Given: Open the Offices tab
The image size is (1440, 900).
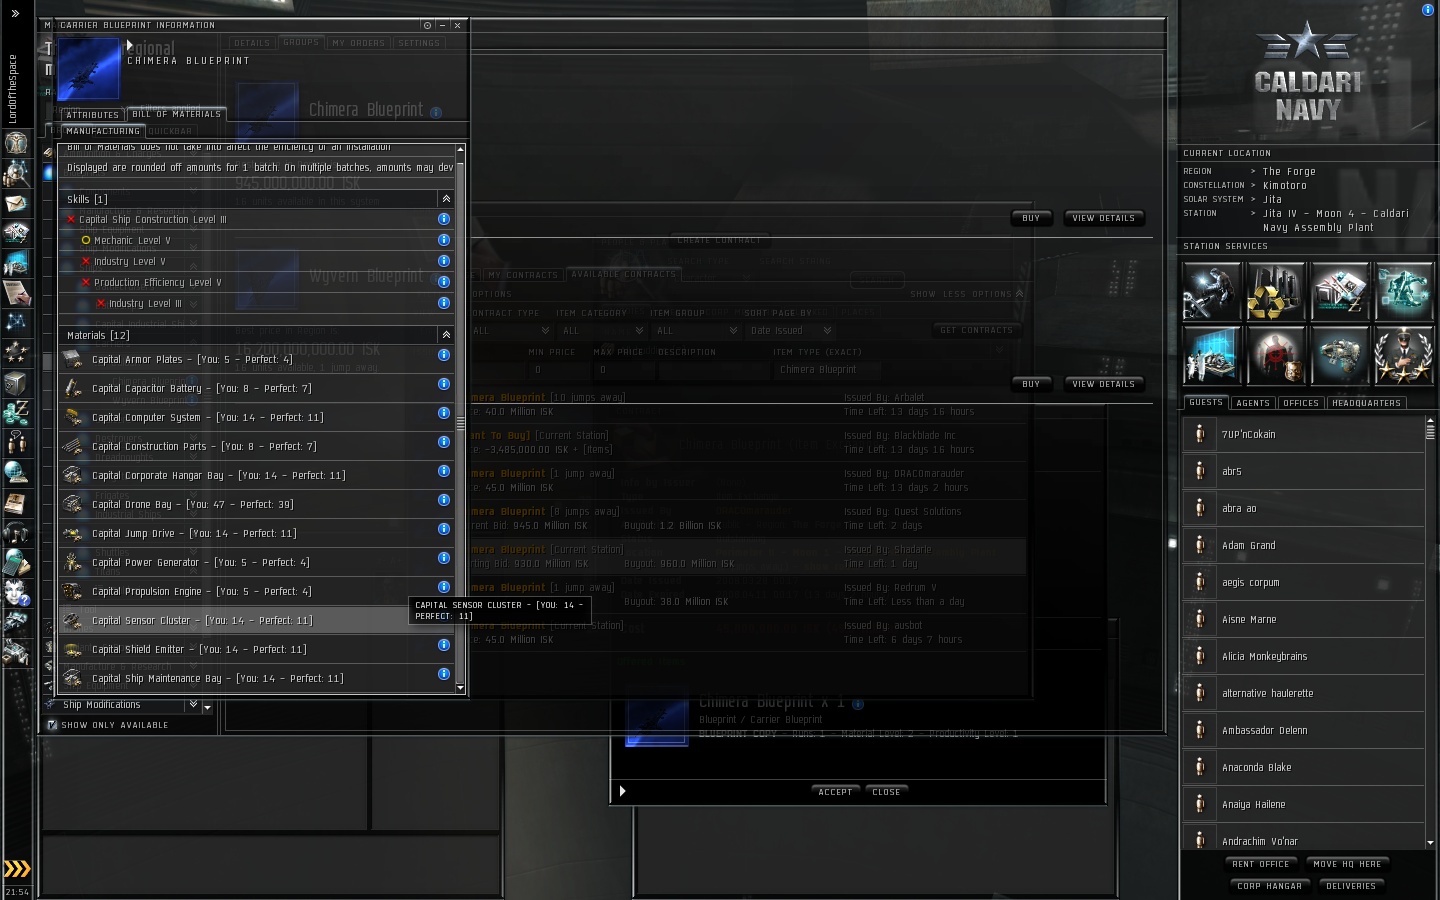Looking at the screenshot, I should coord(1301,403).
